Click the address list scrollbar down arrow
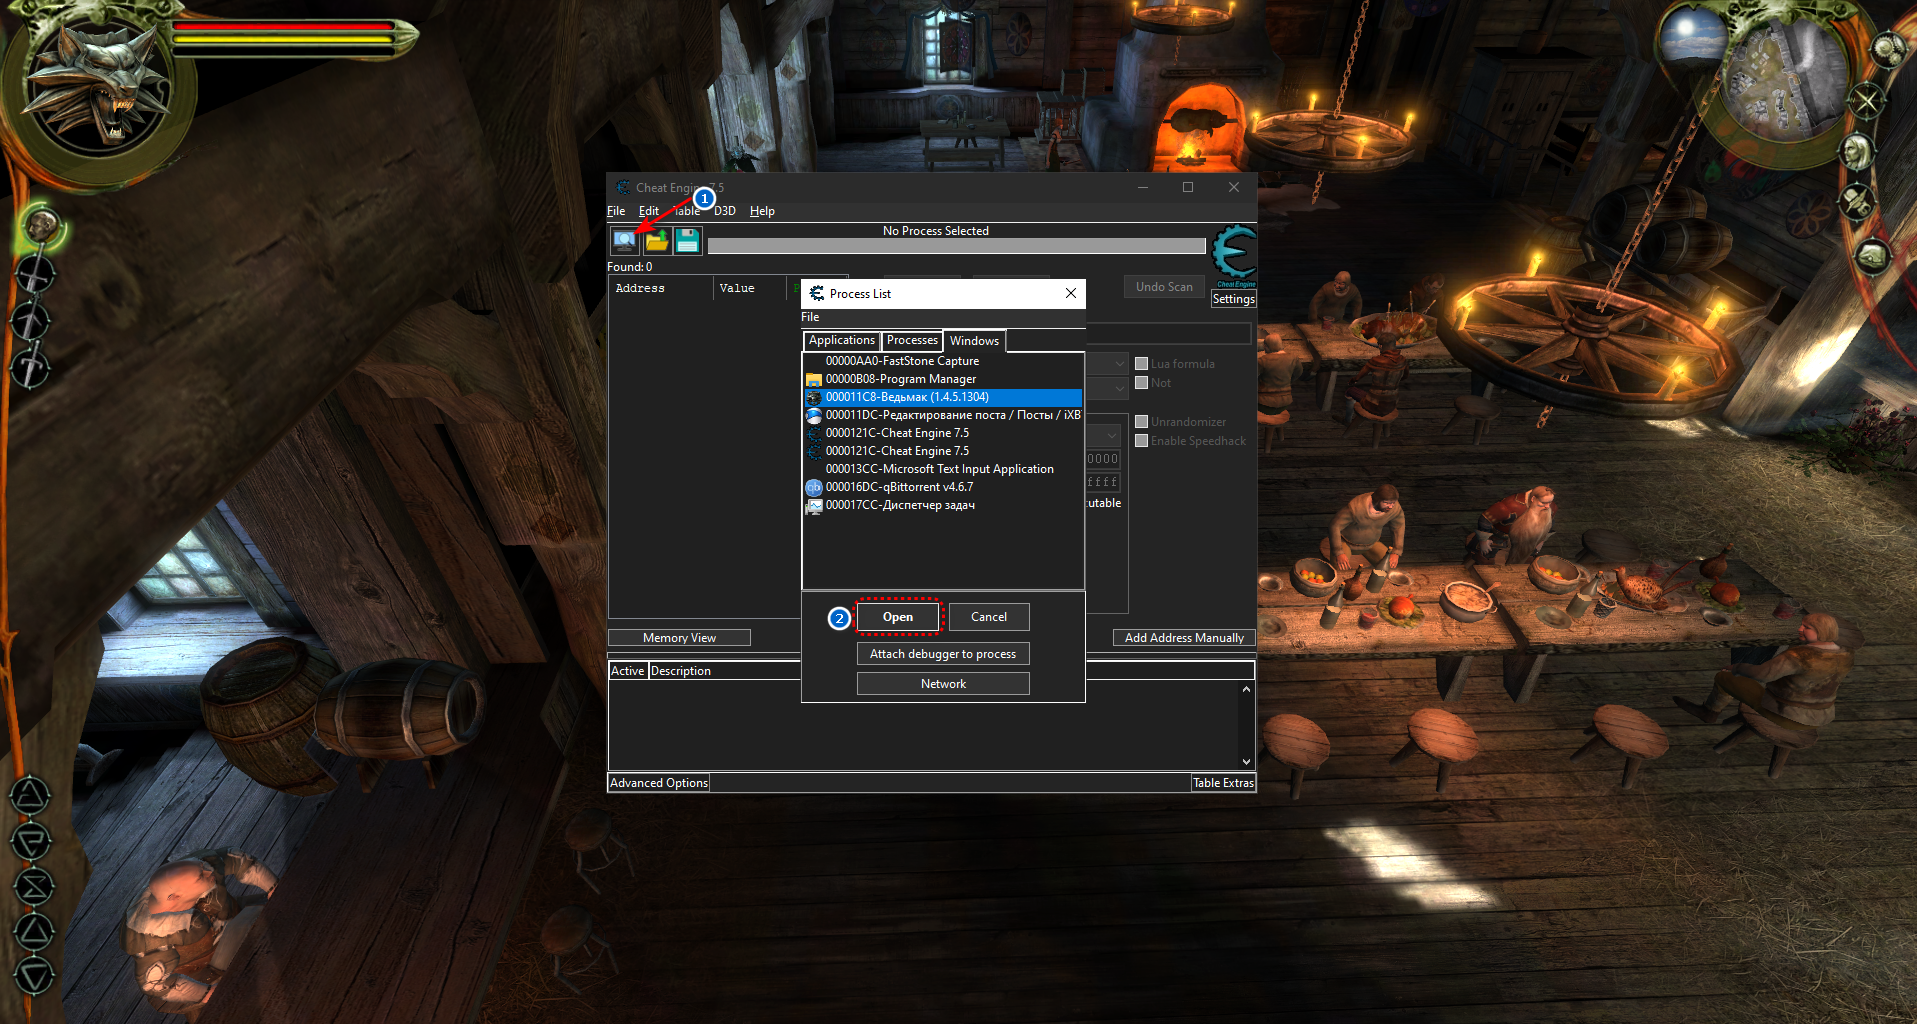Viewport: 1917px width, 1024px height. pos(1246,761)
